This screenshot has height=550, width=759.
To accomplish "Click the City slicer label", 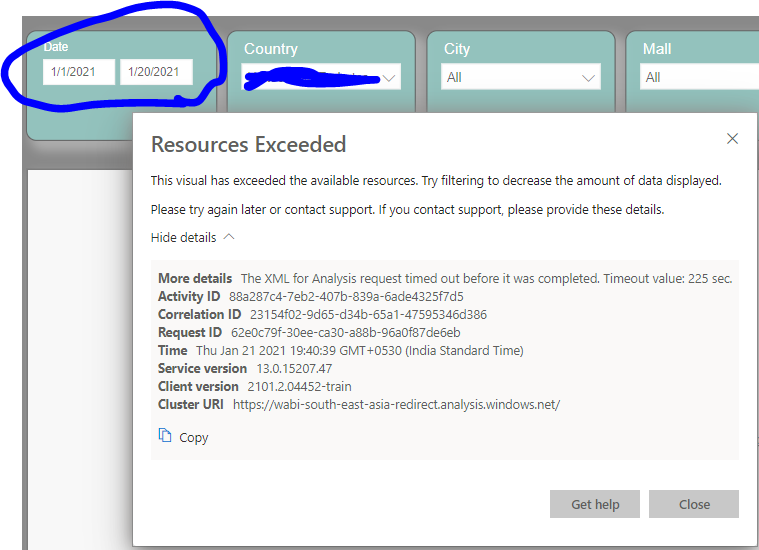I will (x=457, y=49).
